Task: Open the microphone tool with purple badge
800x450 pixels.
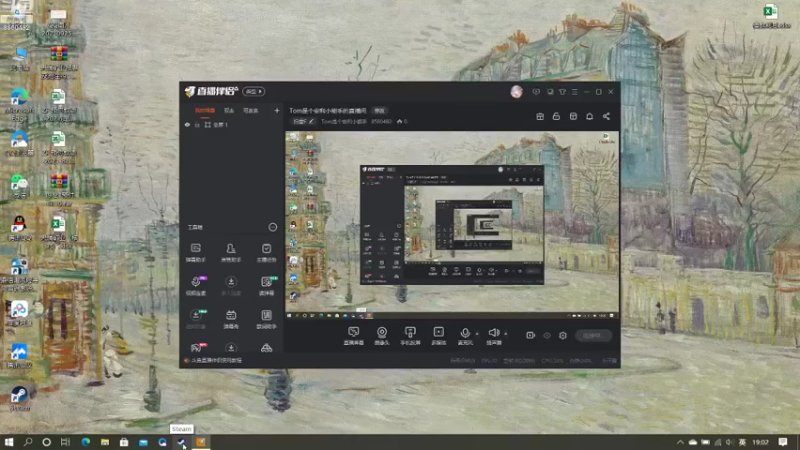Action: (x=195, y=286)
